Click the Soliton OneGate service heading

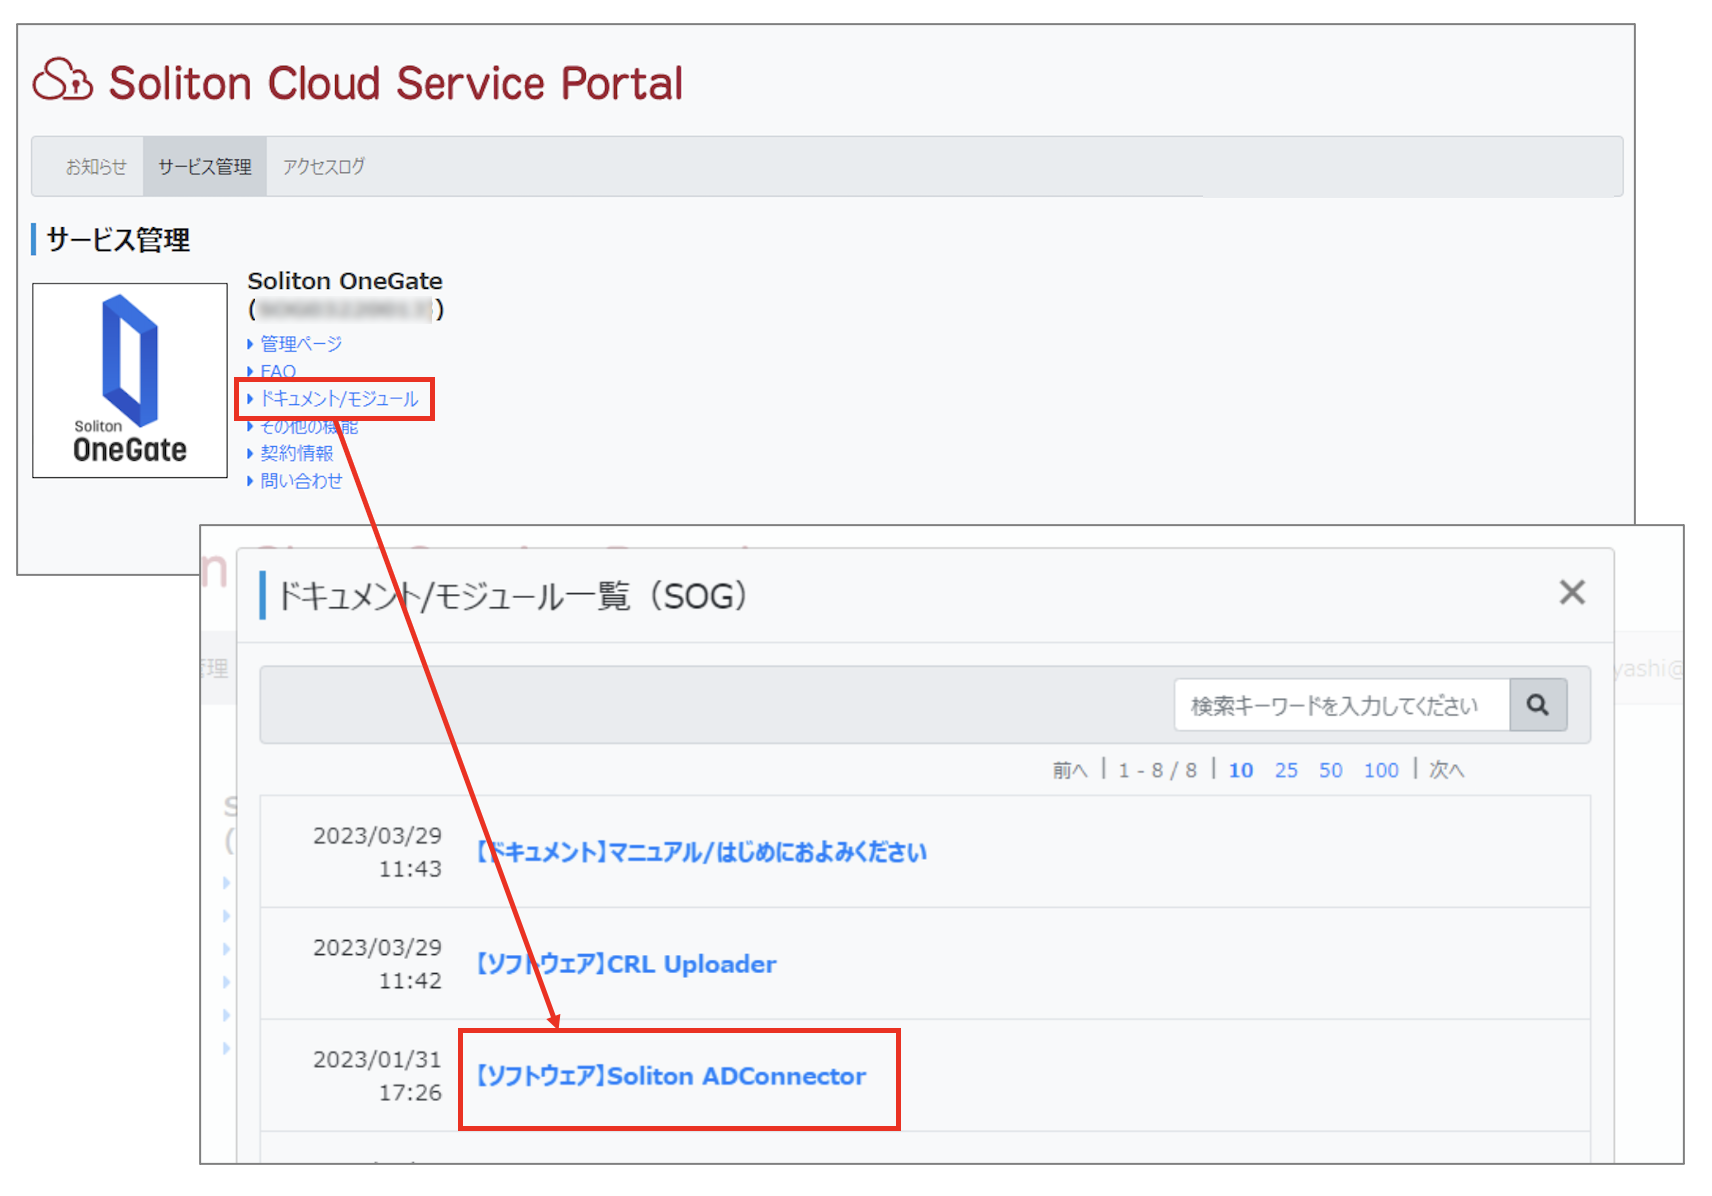(345, 281)
